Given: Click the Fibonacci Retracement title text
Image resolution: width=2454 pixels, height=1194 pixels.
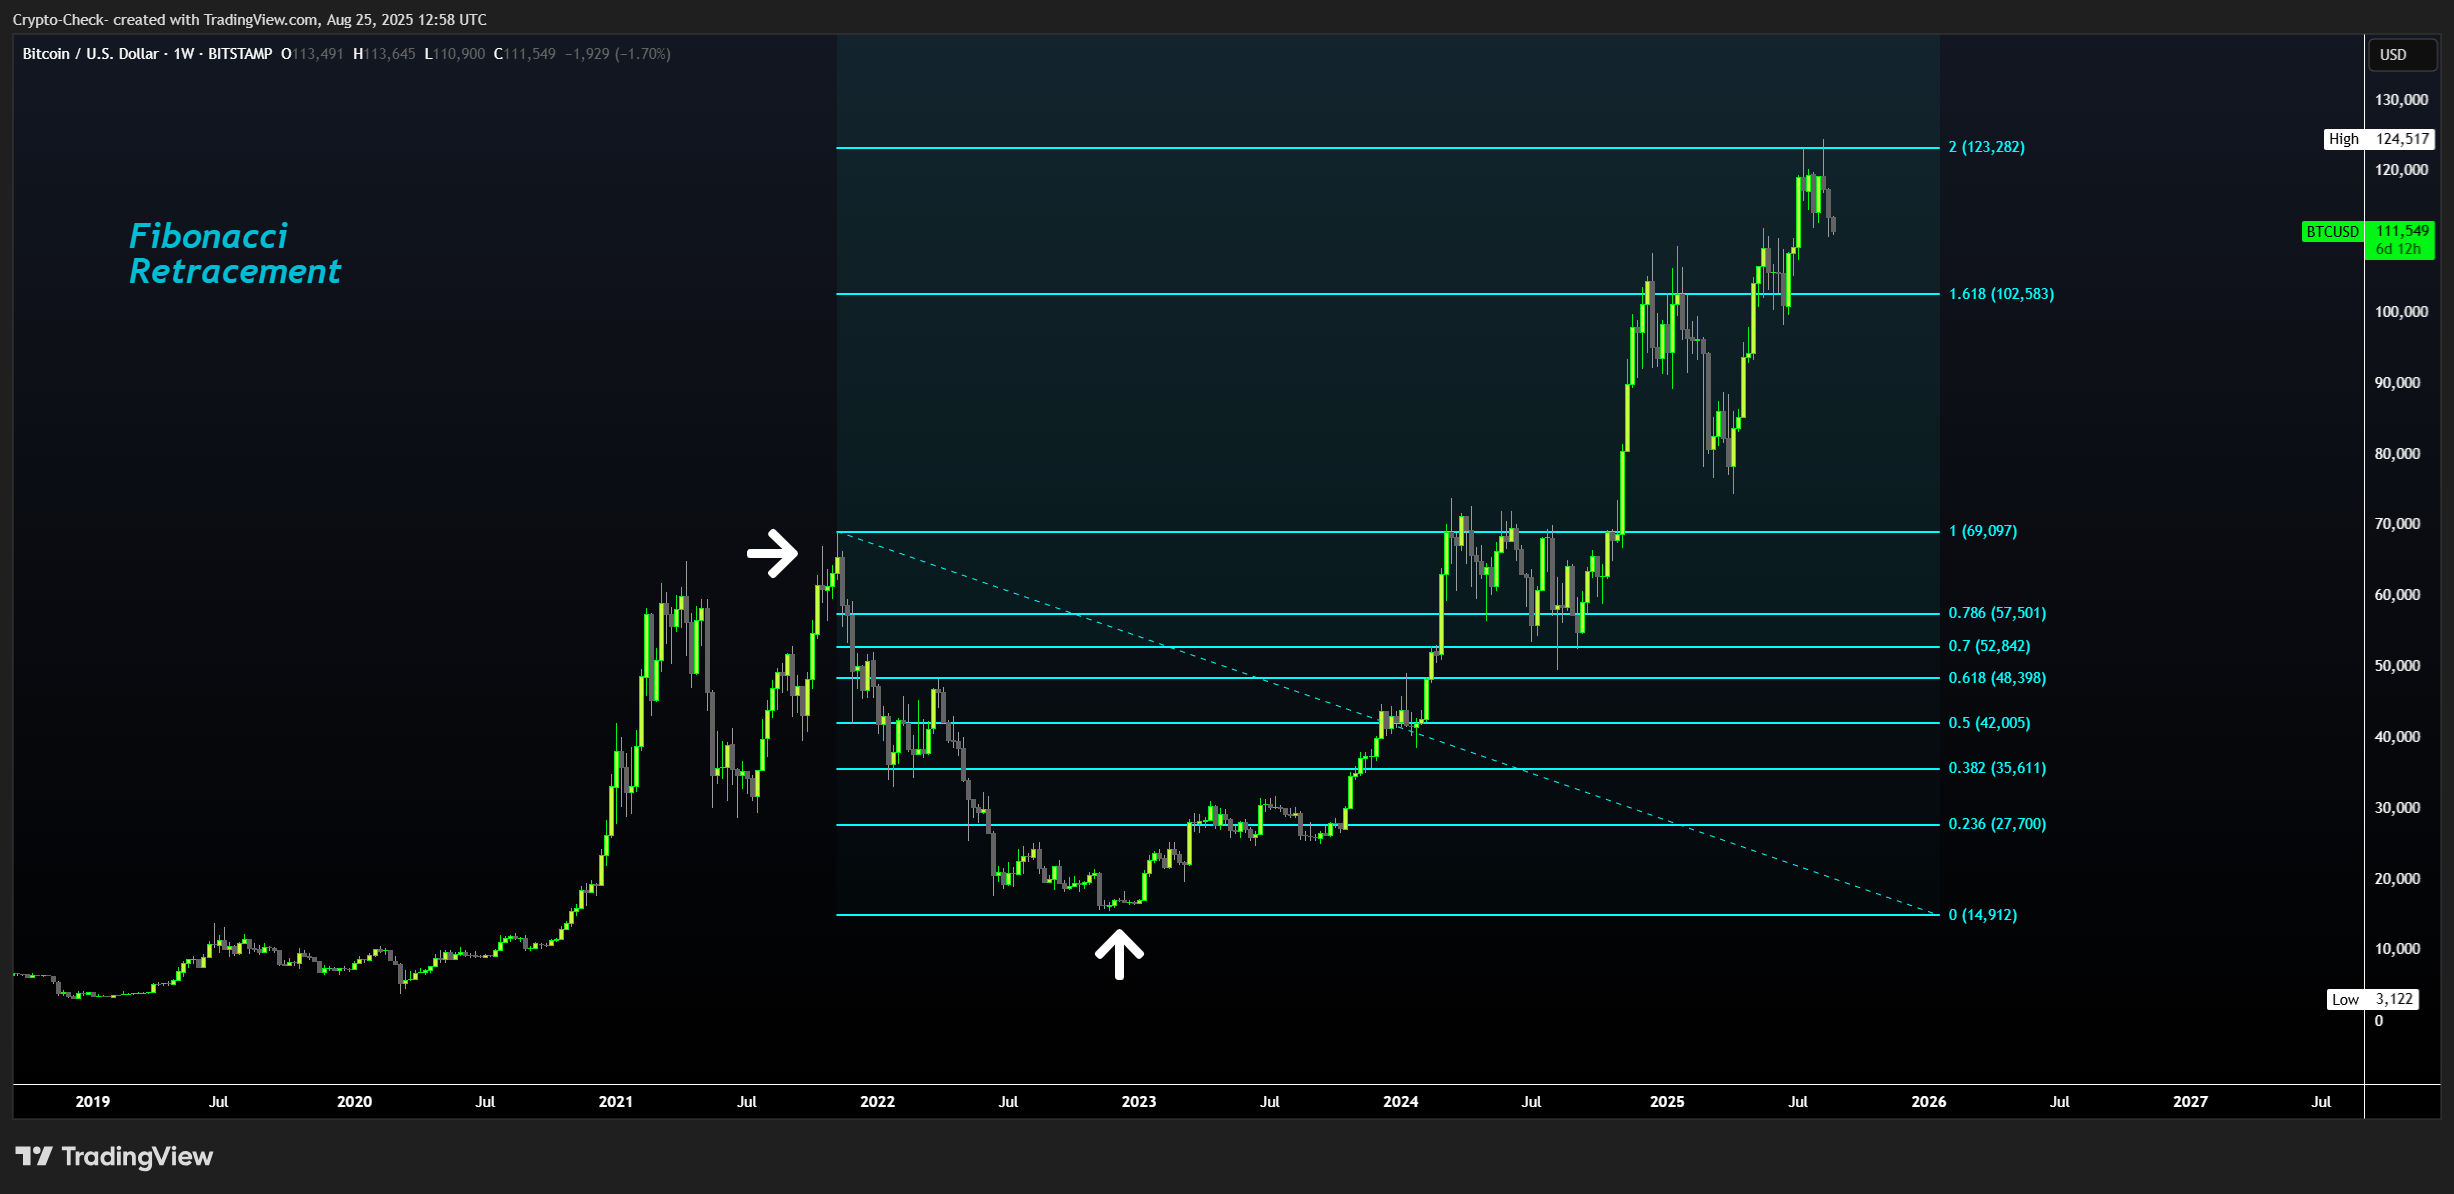Looking at the screenshot, I should 234,254.
